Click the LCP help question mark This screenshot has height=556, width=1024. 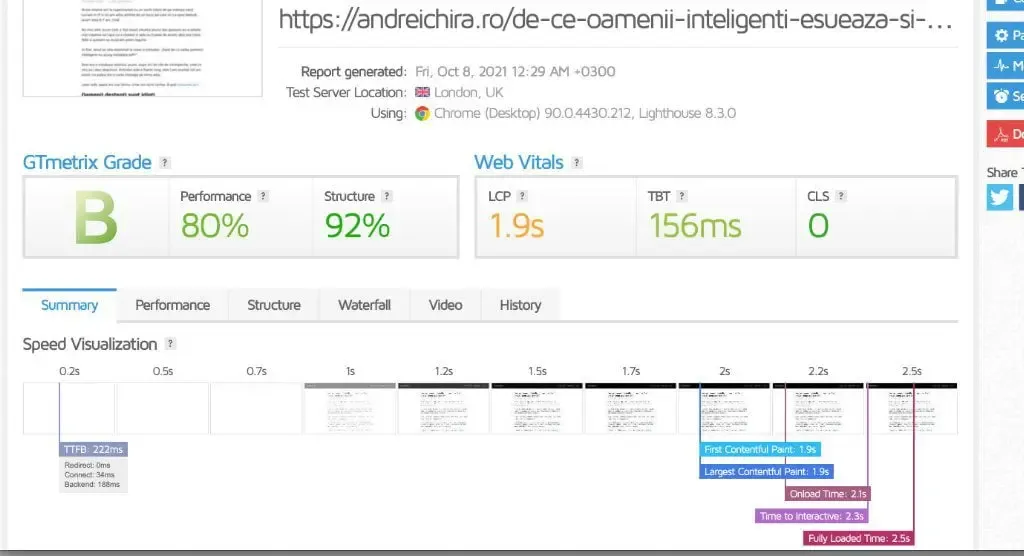(x=522, y=196)
